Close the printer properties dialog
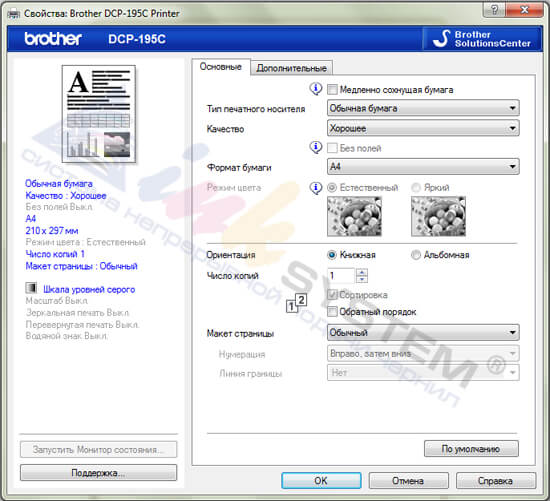The image size is (550, 501). [524, 9]
